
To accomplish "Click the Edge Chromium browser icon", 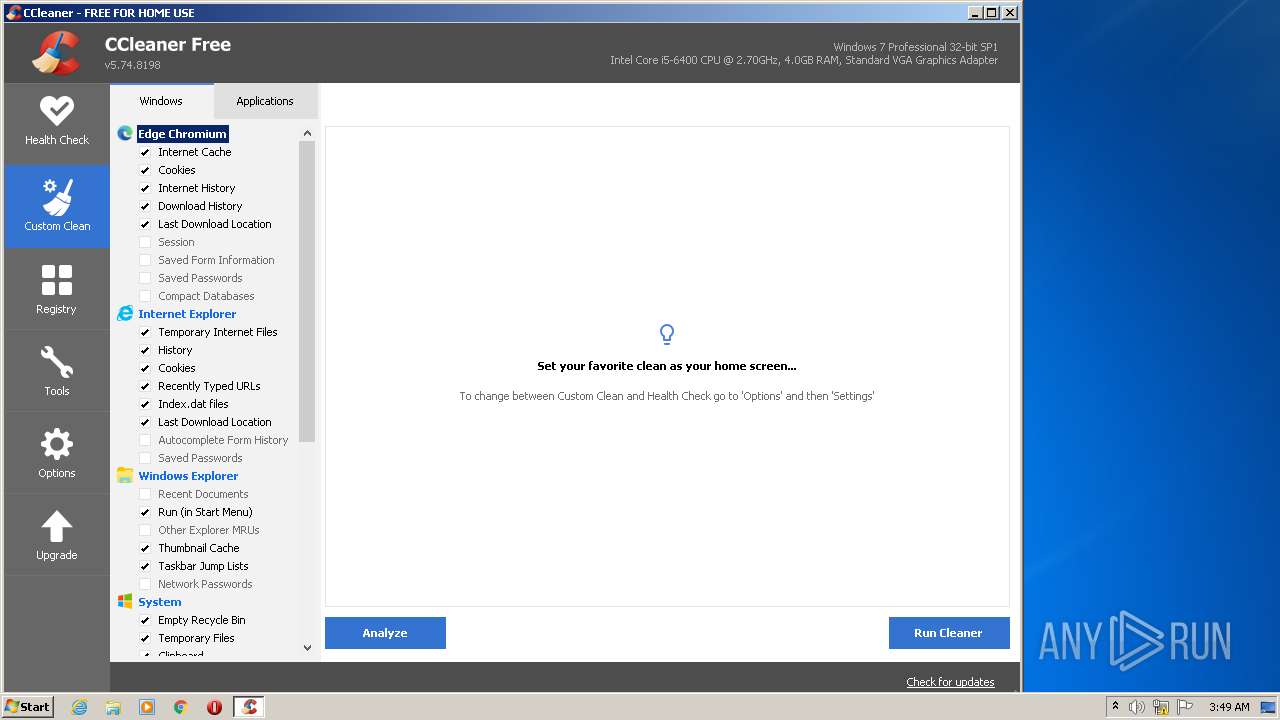I will pos(125,134).
